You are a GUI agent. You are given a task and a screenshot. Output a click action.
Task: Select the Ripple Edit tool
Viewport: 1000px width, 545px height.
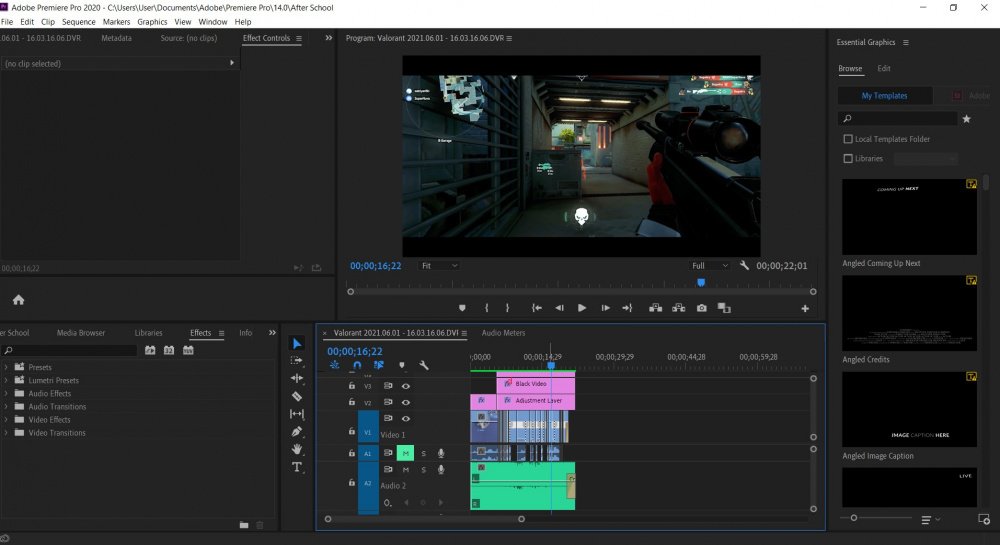coord(297,379)
